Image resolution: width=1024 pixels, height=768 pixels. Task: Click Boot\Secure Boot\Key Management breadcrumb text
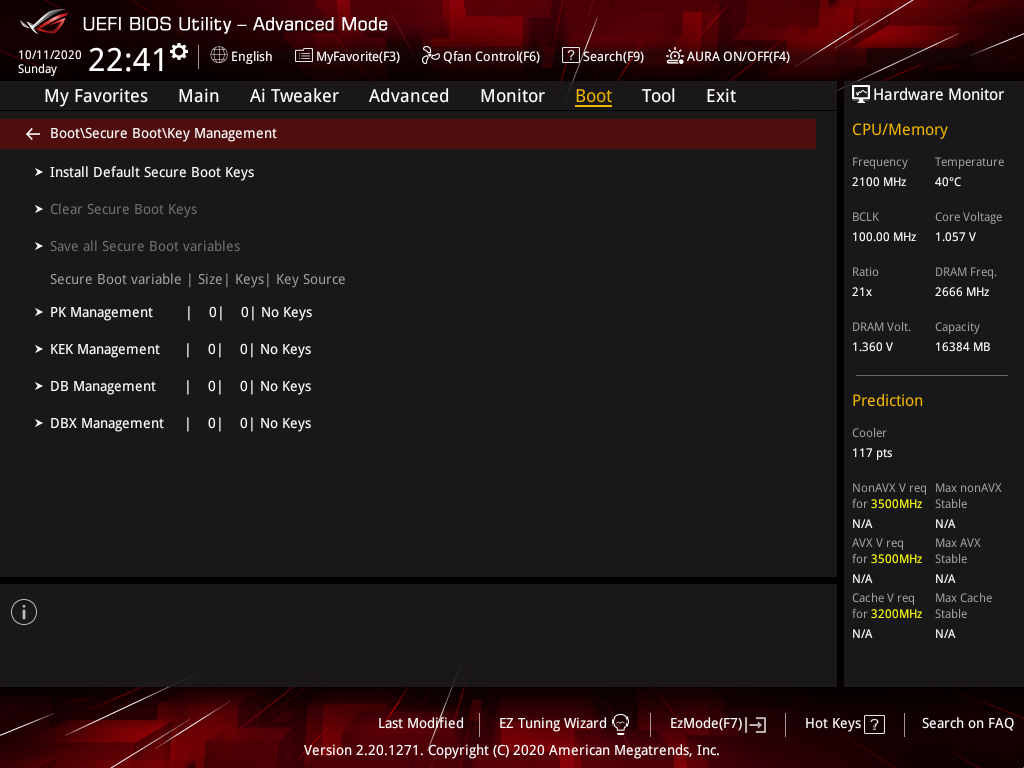click(163, 134)
